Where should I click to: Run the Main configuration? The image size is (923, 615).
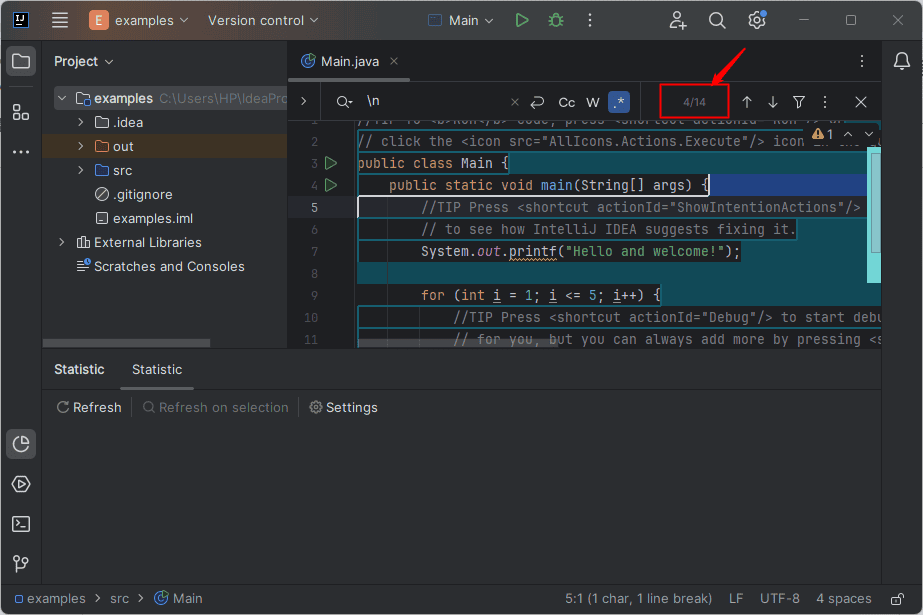click(522, 20)
